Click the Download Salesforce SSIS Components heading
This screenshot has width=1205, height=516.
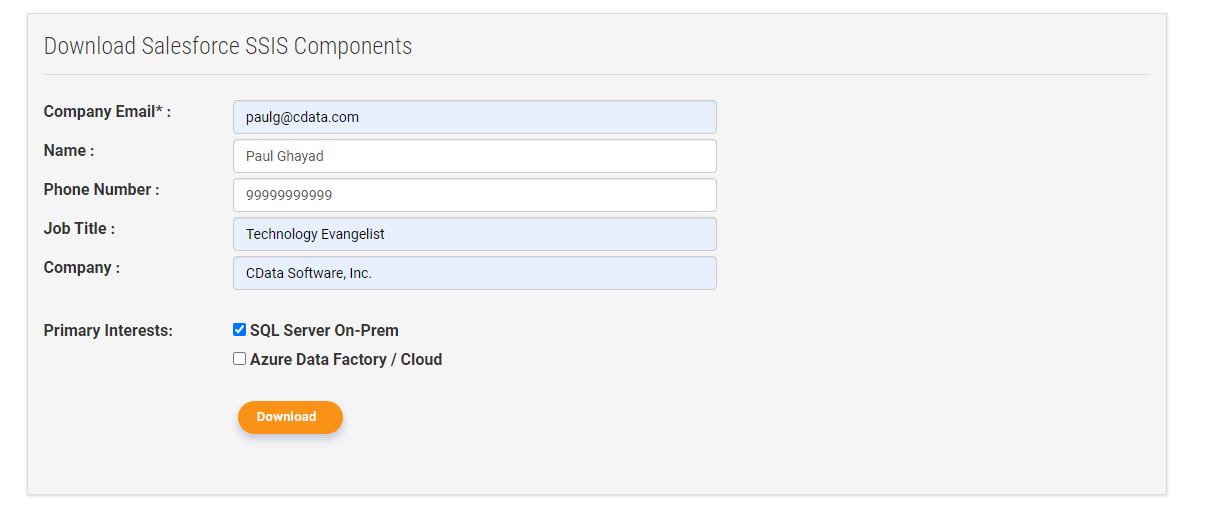pos(228,46)
